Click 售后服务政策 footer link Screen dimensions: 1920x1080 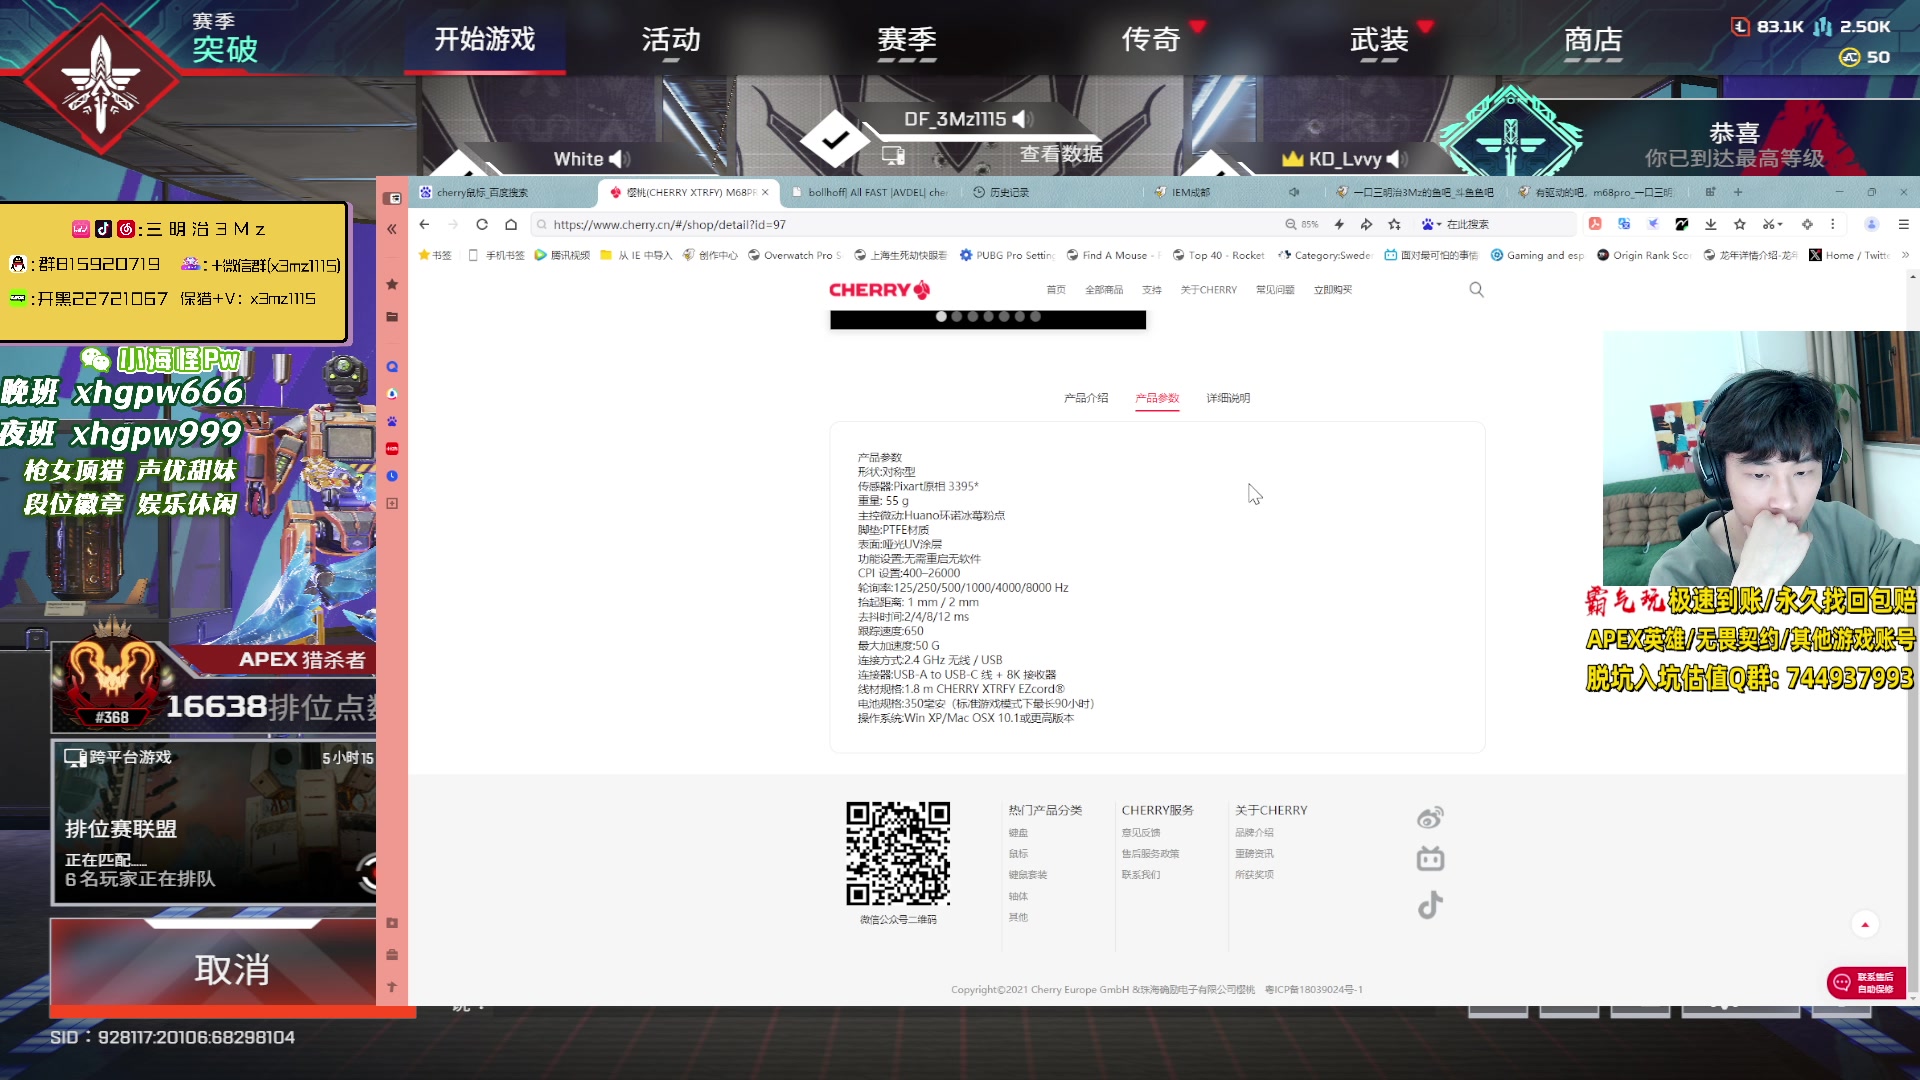click(x=1150, y=854)
